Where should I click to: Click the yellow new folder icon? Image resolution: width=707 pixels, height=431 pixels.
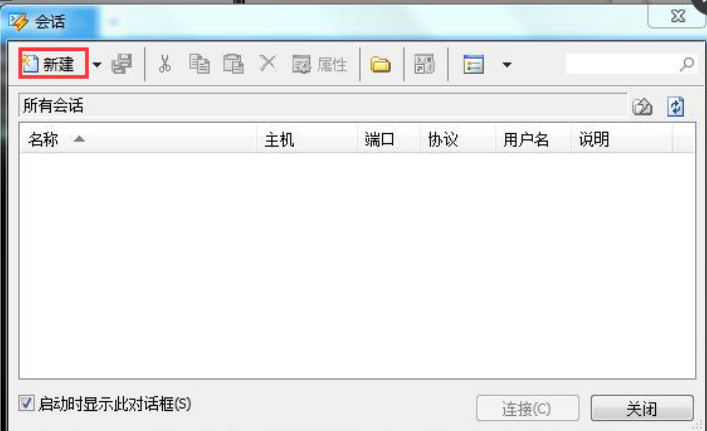tap(381, 64)
